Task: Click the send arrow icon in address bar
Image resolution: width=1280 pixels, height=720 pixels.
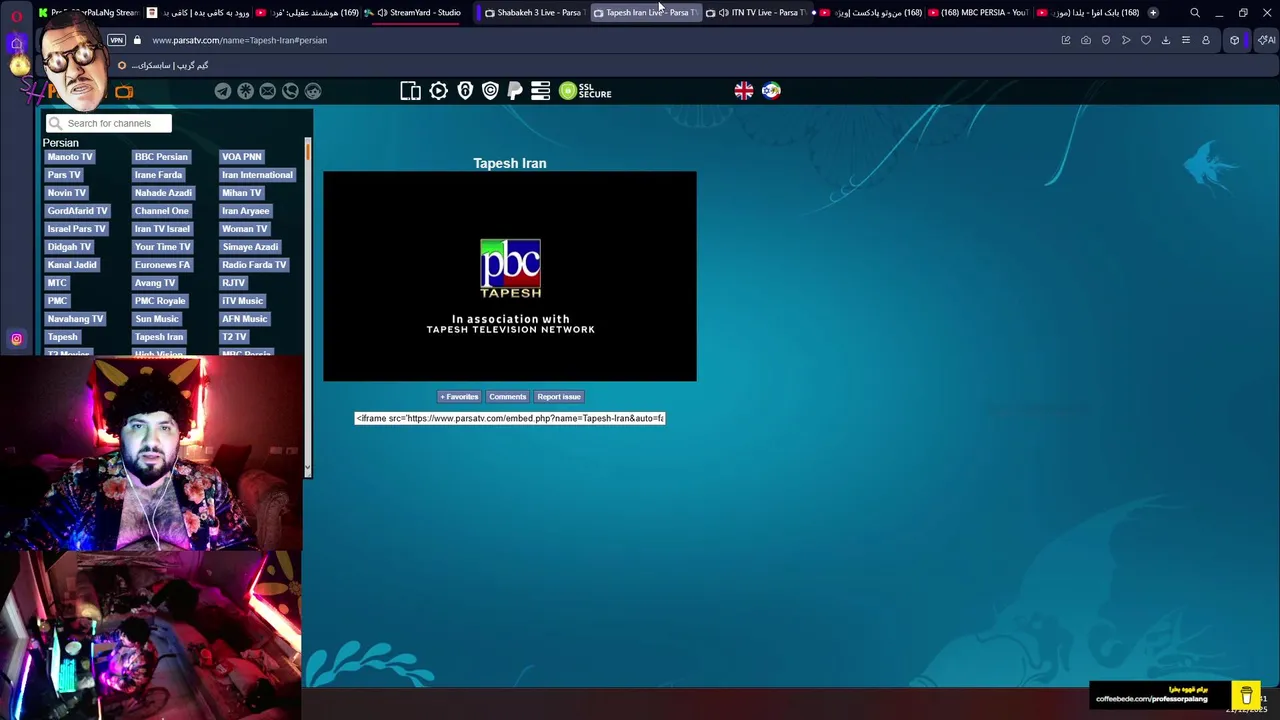Action: click(x=1126, y=40)
